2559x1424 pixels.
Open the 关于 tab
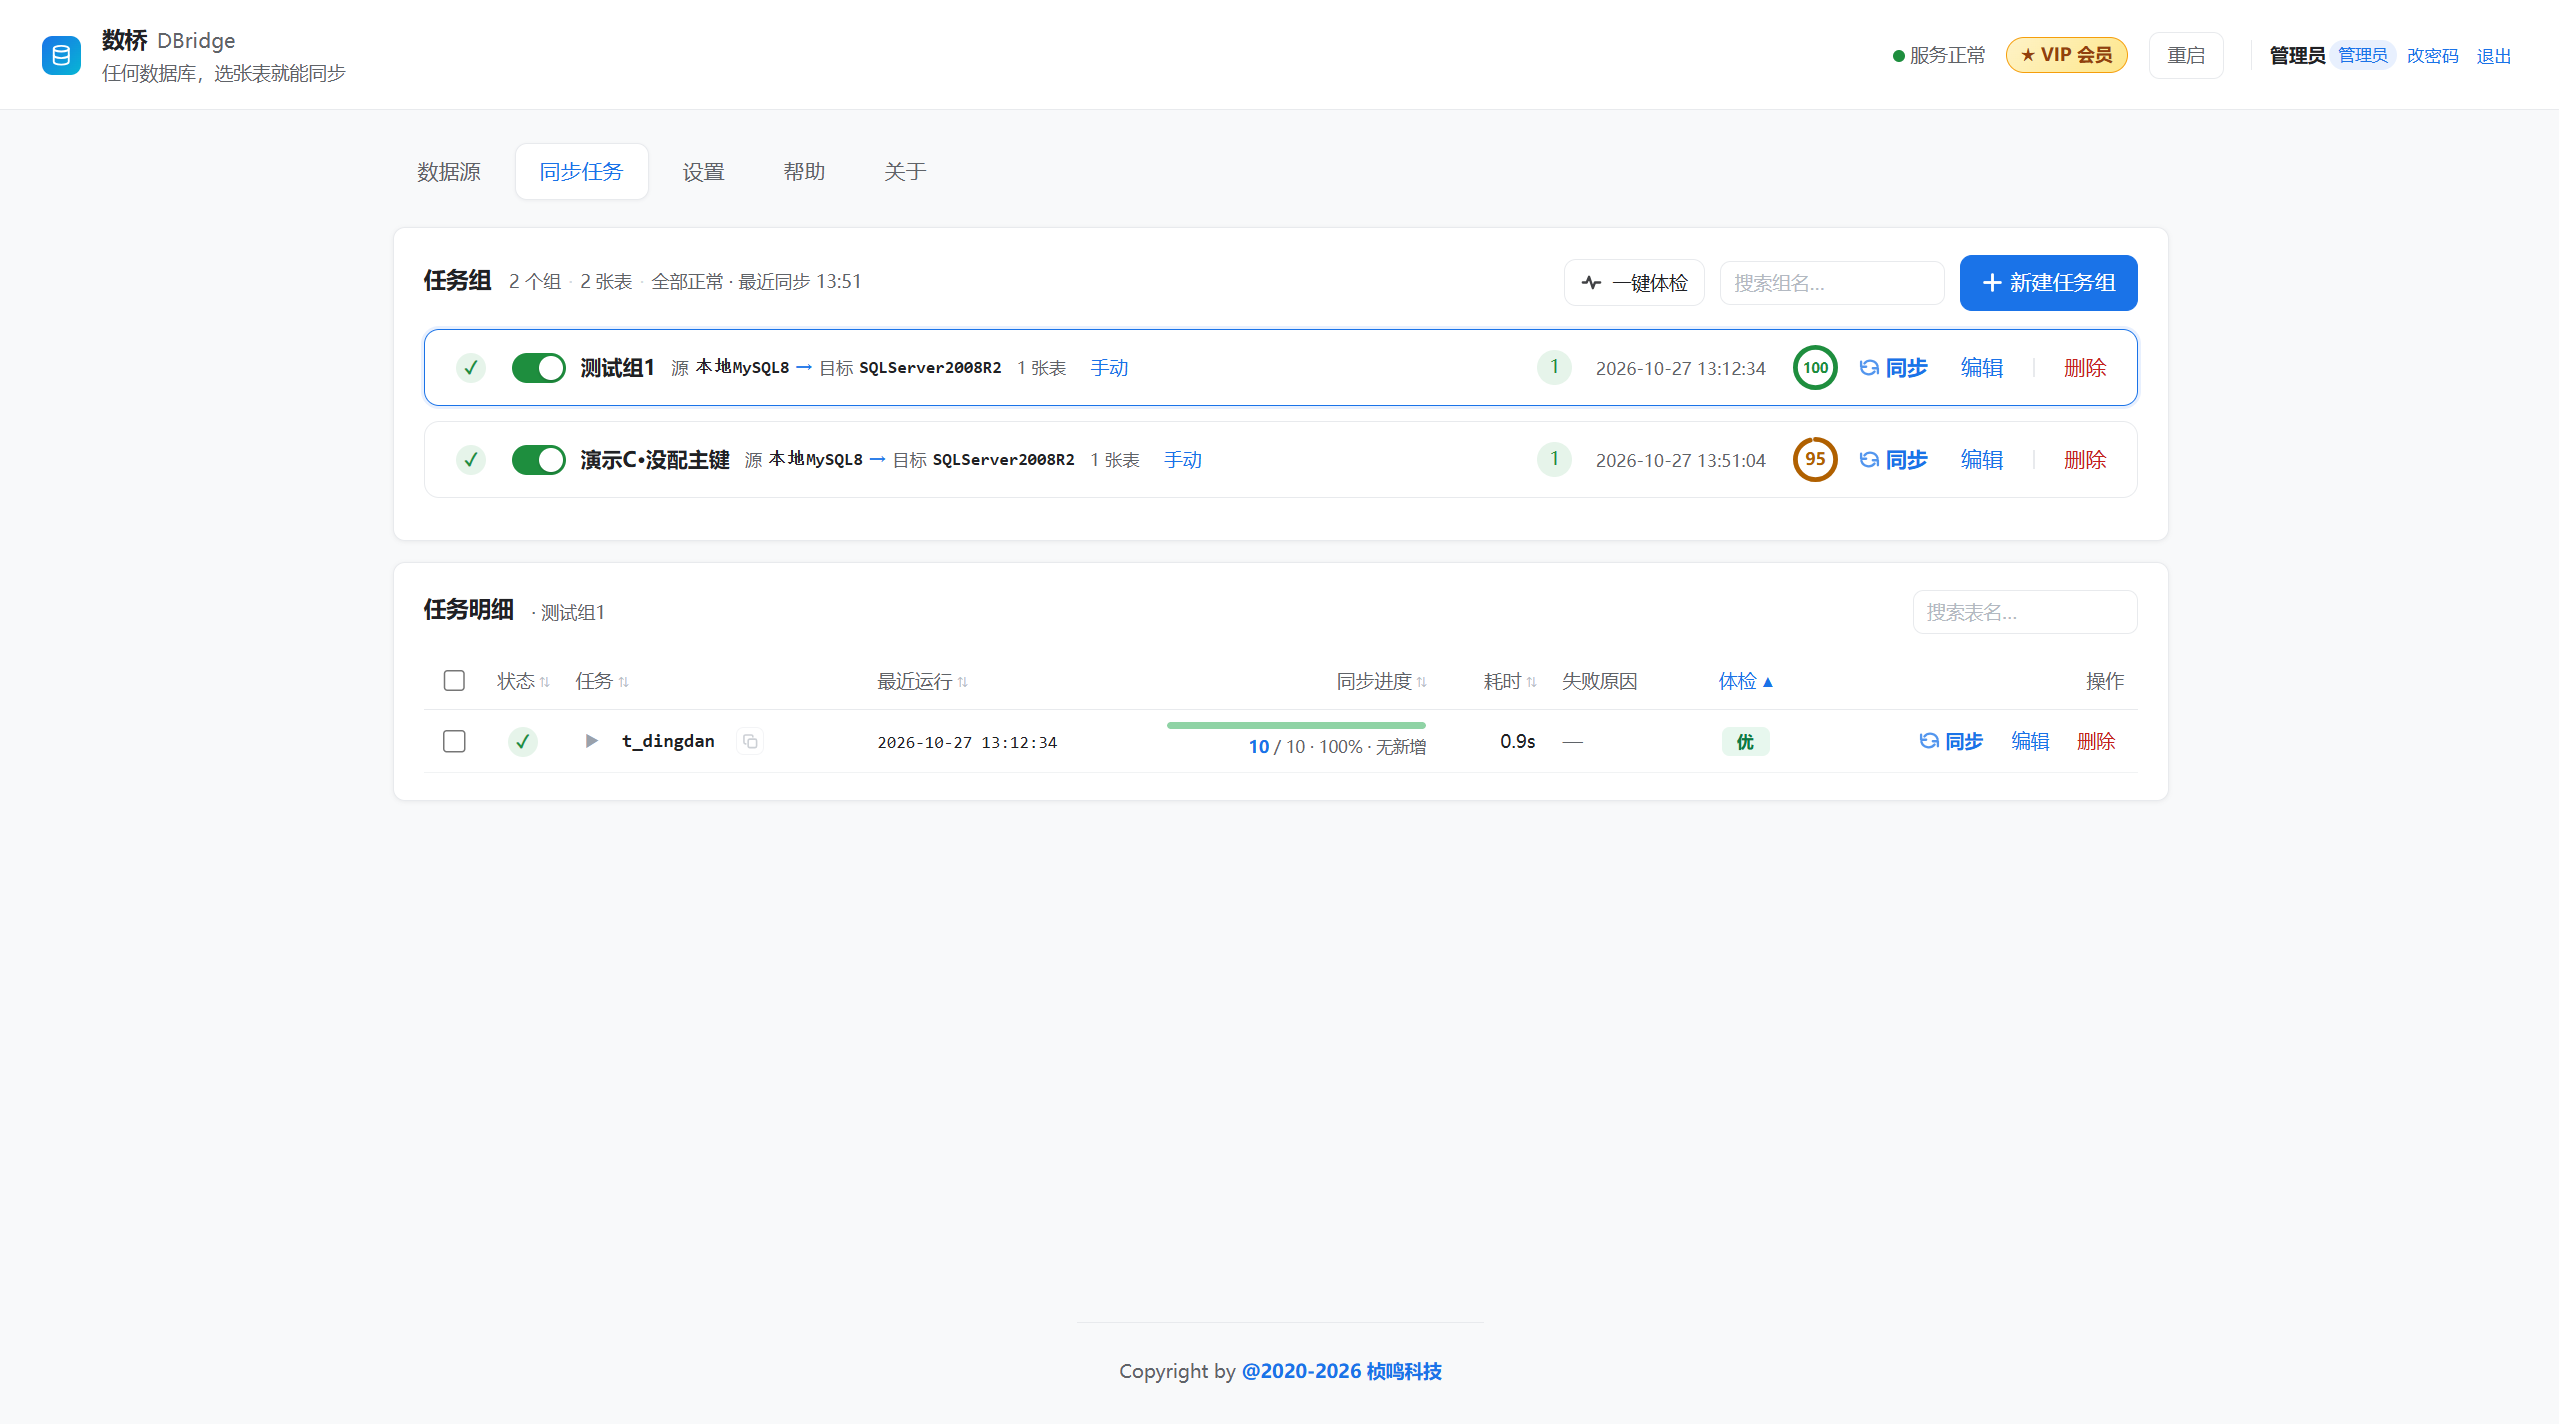tap(905, 172)
